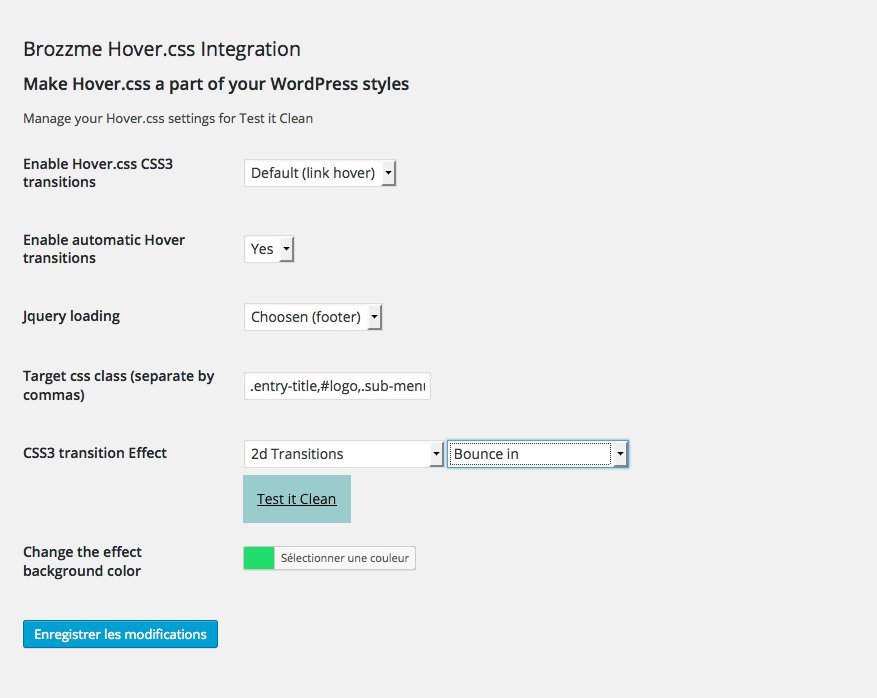Click the Brozzme Hover.css Integration heading
This screenshot has width=877, height=698.
[x=162, y=49]
